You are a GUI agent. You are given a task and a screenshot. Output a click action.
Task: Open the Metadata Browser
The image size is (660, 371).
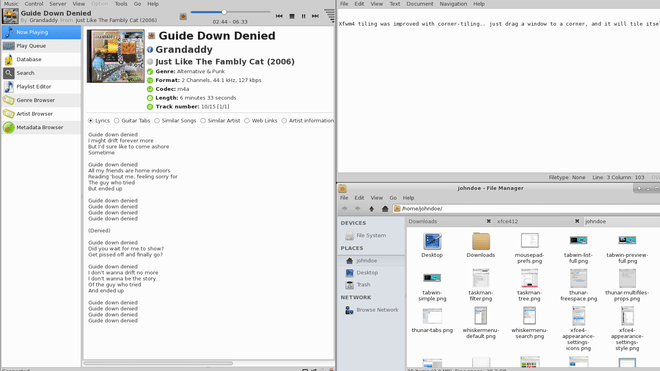click(41, 127)
